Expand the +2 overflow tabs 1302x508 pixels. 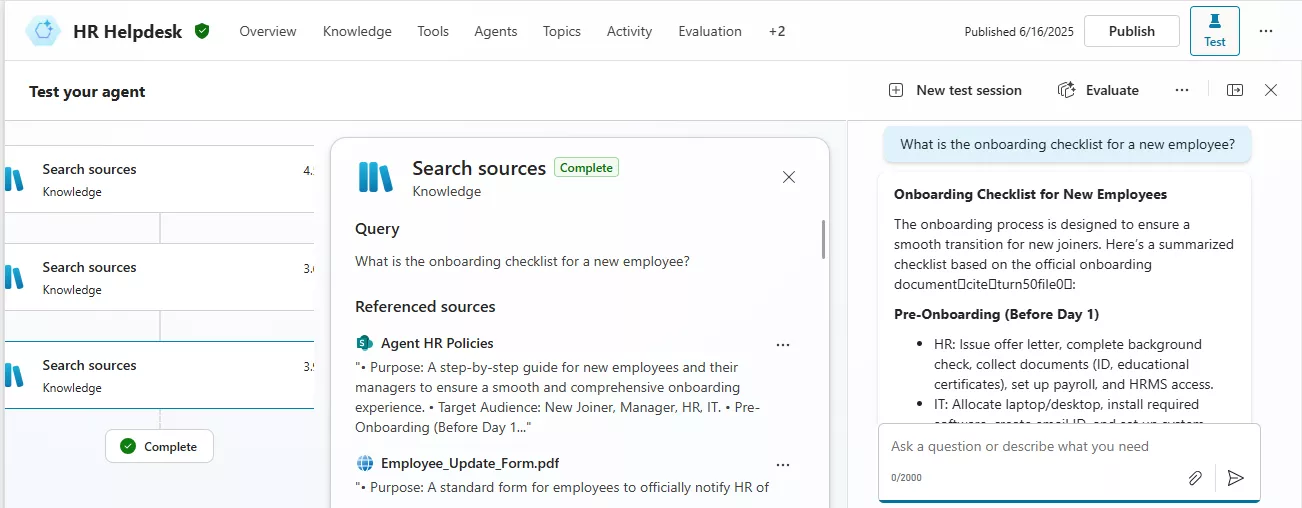[777, 31]
